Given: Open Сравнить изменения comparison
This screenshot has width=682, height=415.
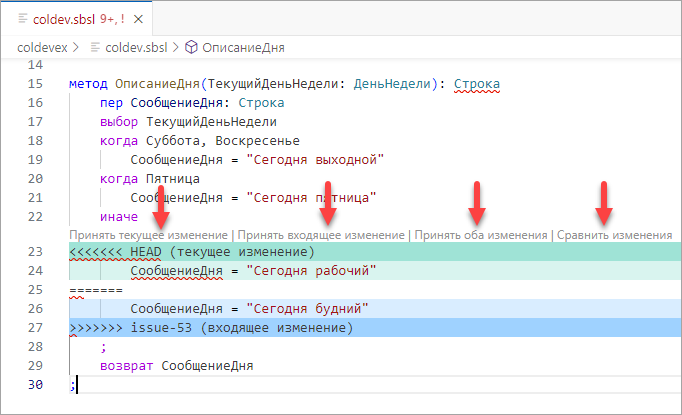Looking at the screenshot, I should [x=614, y=235].
